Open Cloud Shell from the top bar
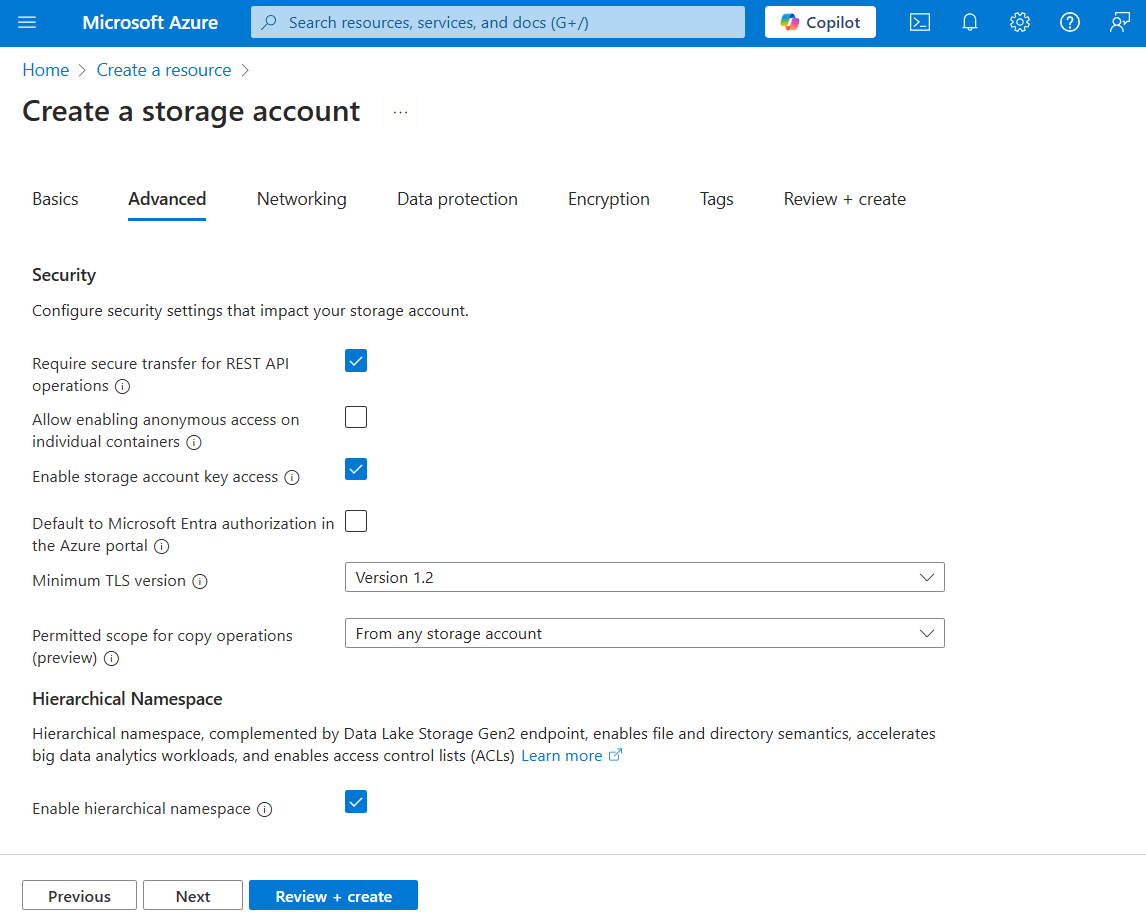 pos(920,22)
